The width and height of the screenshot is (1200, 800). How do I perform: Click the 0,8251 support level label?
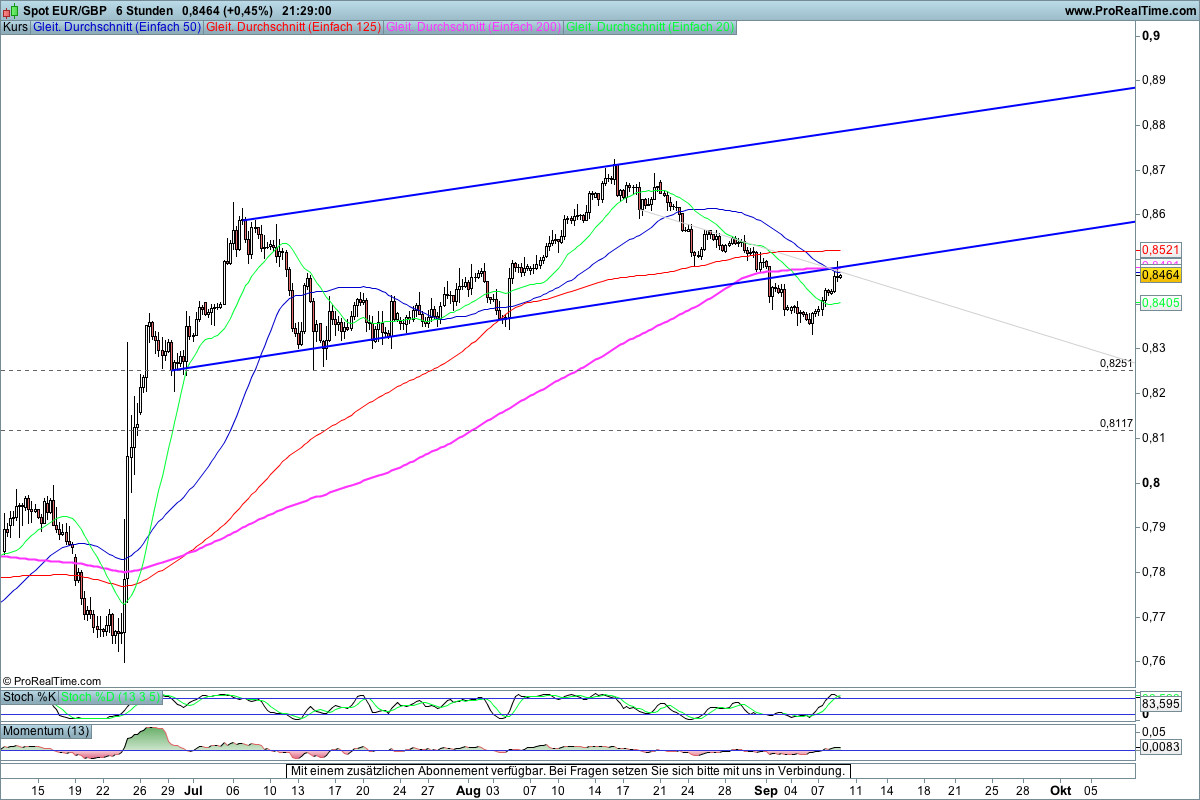(x=1116, y=363)
